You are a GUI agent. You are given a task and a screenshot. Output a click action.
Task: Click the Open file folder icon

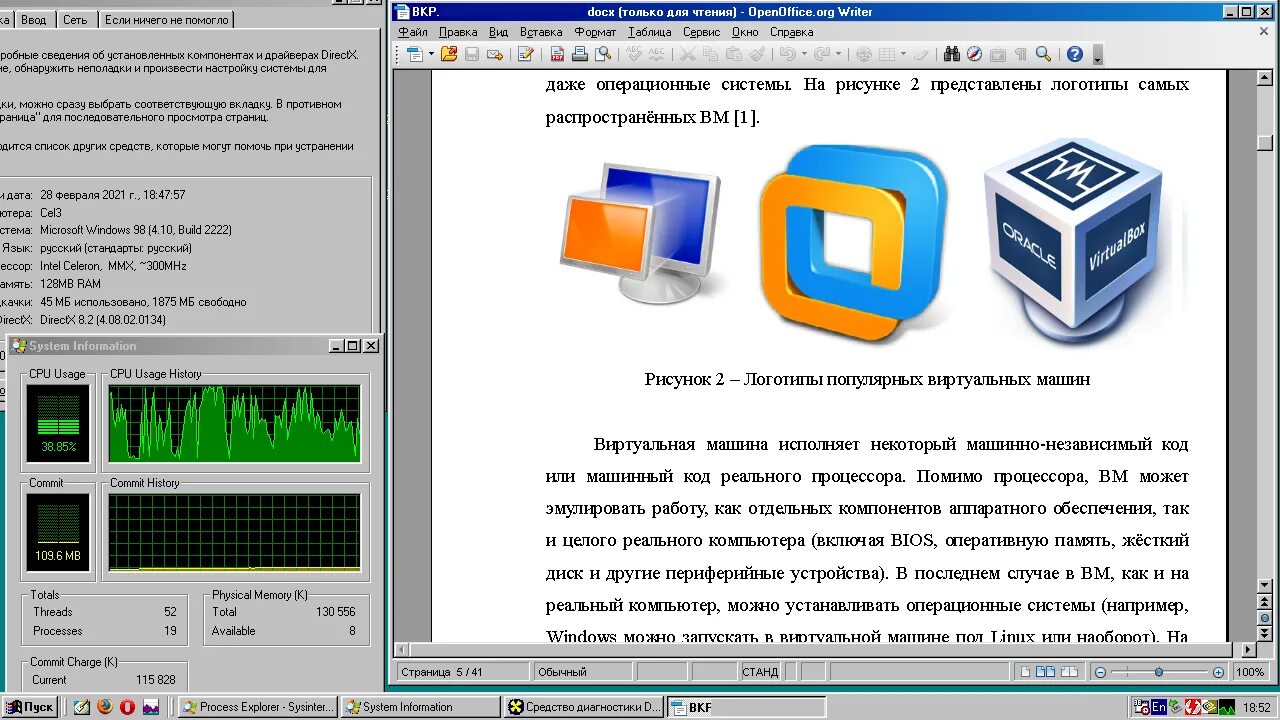449,54
